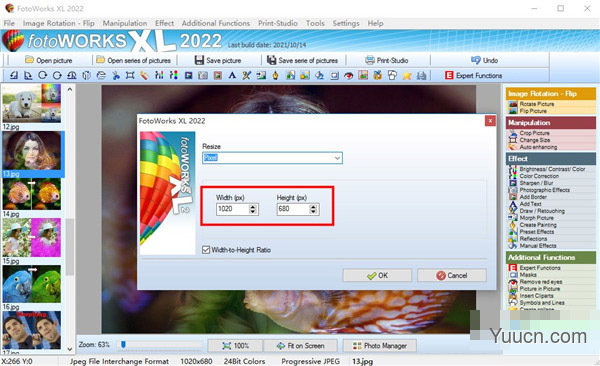Click the Undo button
This screenshot has height=366, width=600.
pos(484,60)
